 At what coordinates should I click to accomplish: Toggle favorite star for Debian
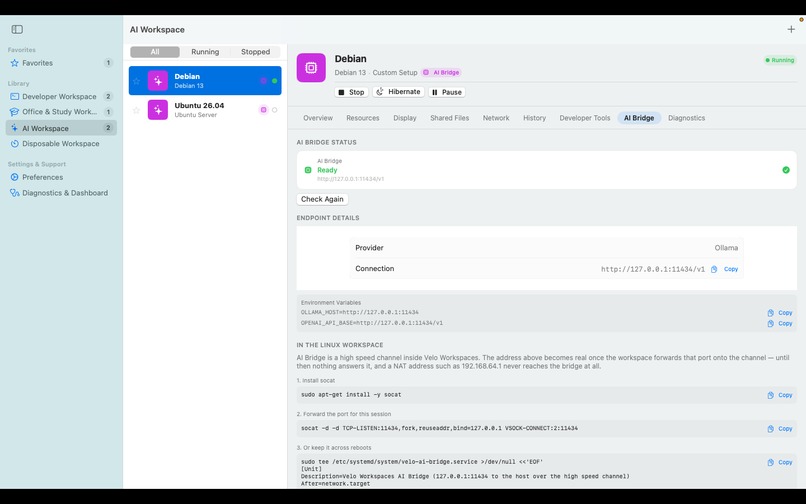pyautogui.click(x=136, y=81)
